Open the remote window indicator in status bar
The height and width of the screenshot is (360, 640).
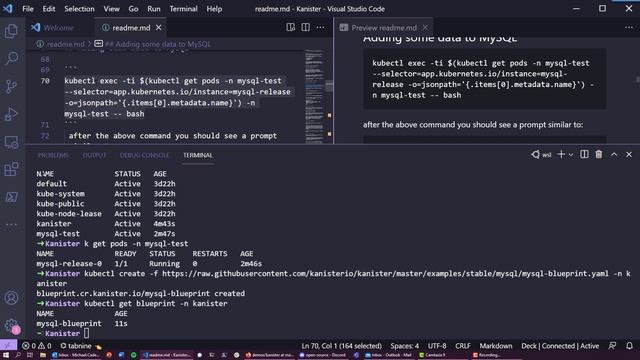(x=8, y=346)
